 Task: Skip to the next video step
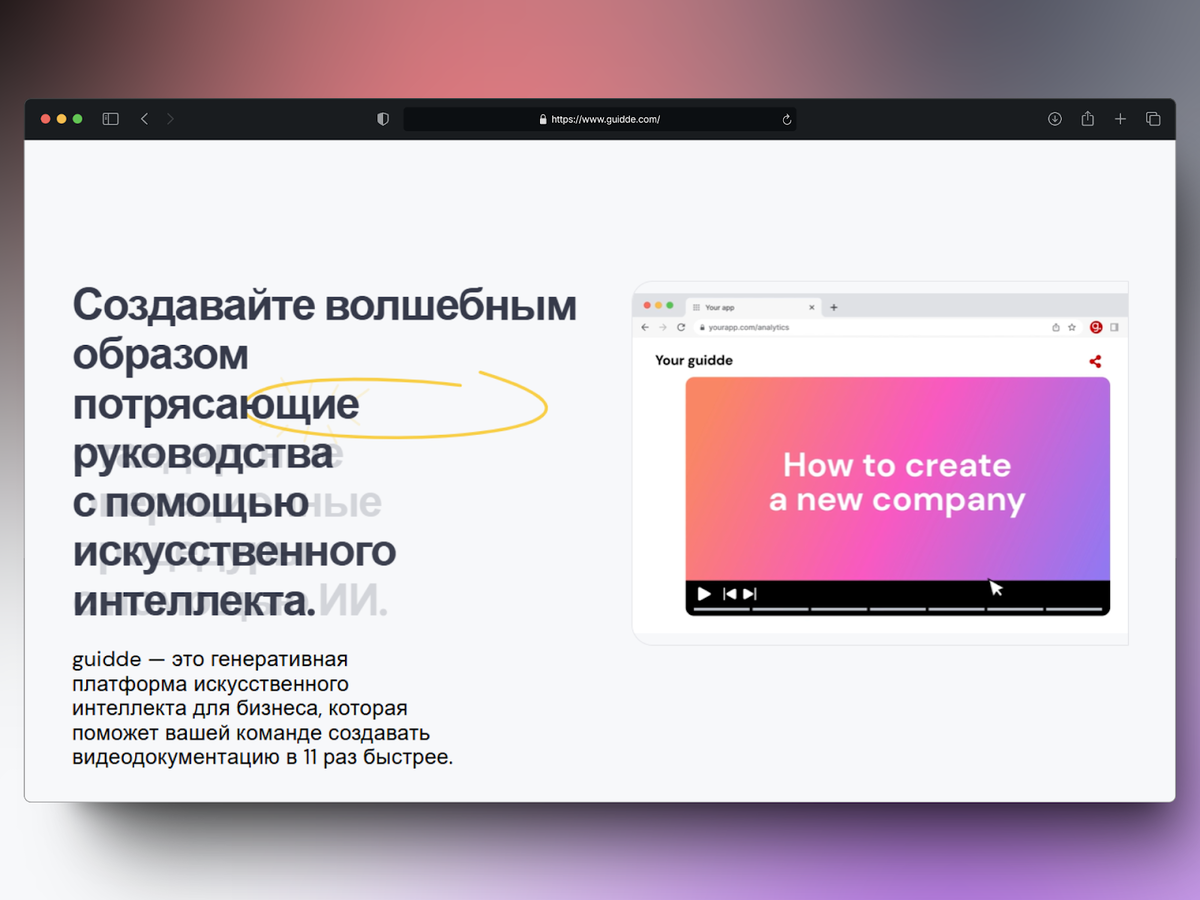750,594
